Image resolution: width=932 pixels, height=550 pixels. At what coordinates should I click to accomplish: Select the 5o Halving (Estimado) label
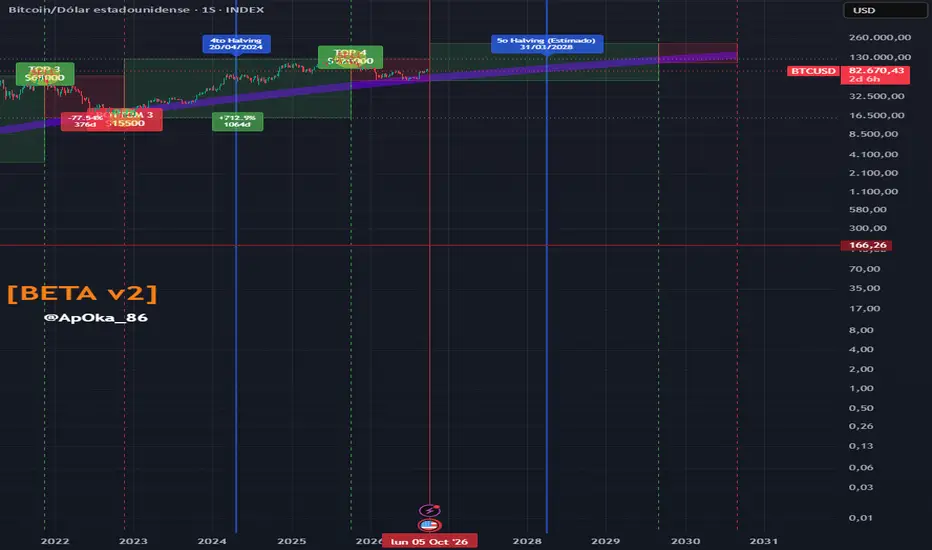pos(547,43)
